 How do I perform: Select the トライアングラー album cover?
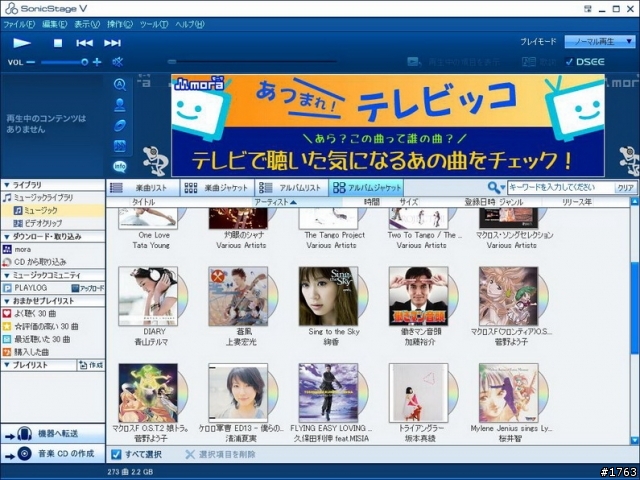419,393
